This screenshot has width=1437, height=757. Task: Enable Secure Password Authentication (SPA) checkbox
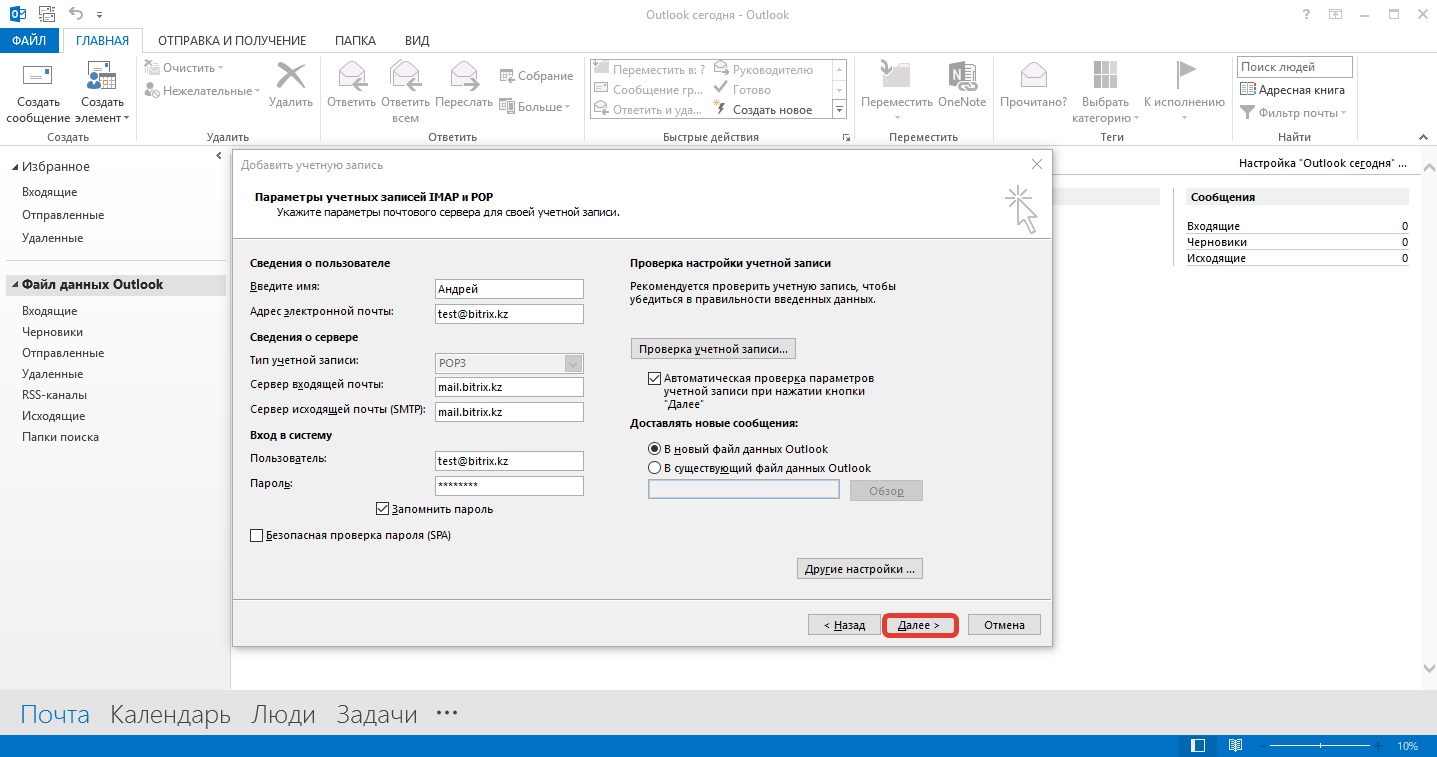coord(256,536)
